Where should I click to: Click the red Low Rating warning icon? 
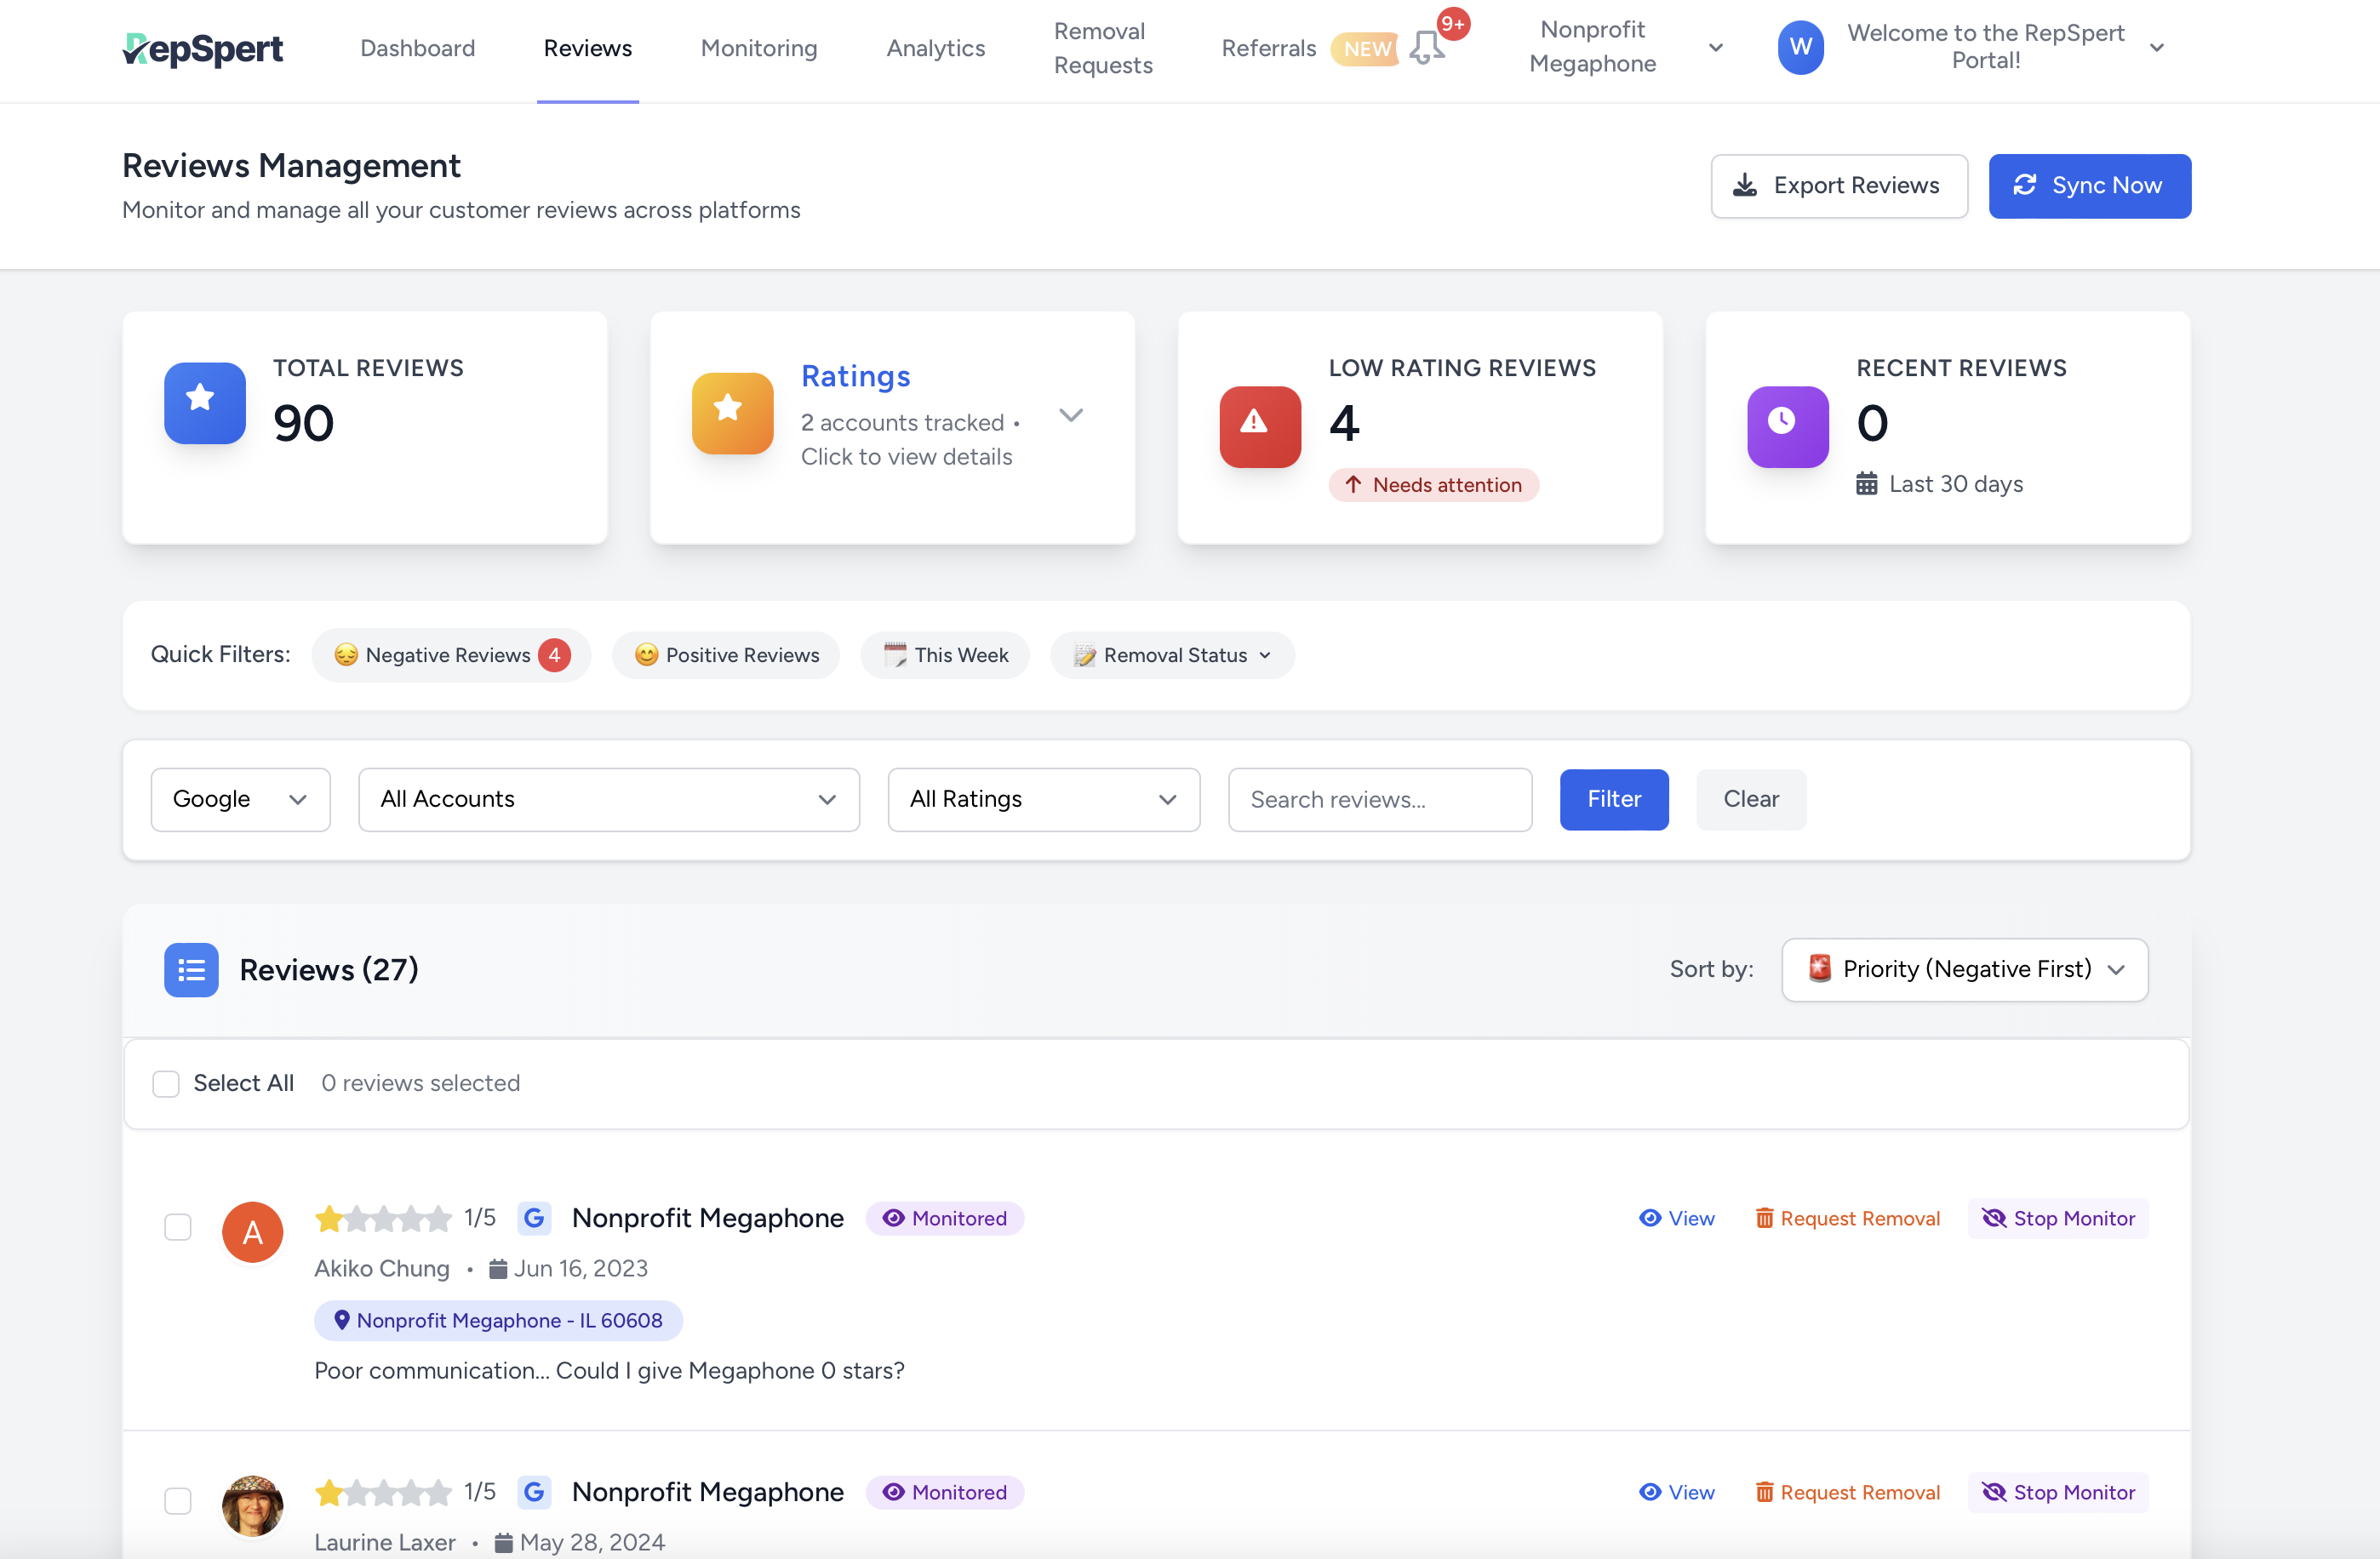click(1259, 425)
